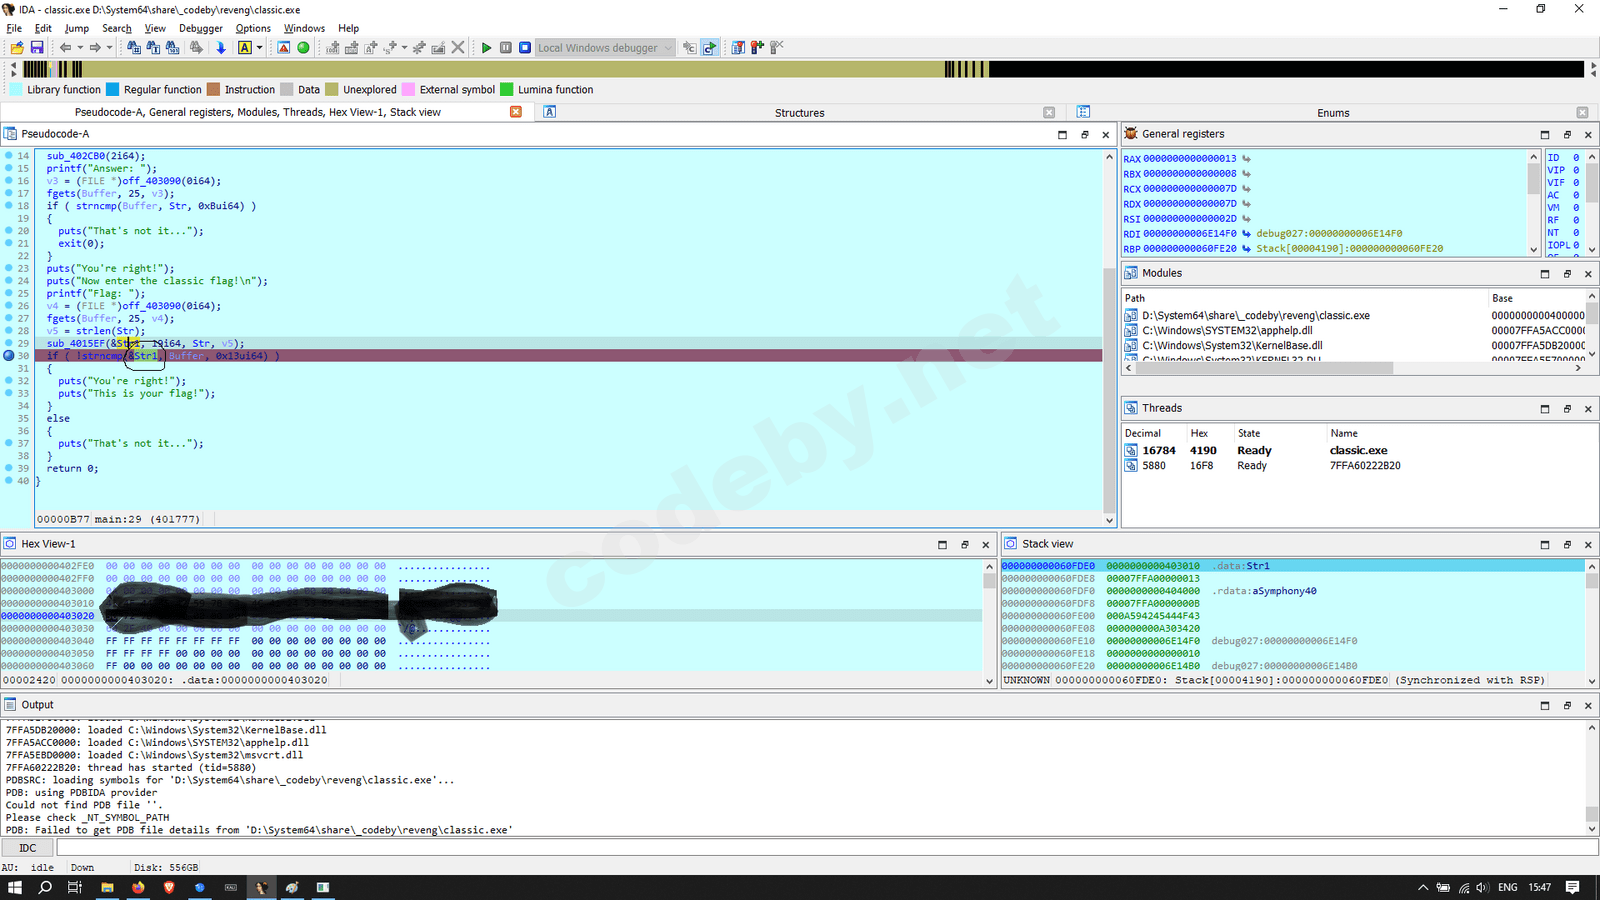
Task: Click the blue down-arrow jump icon
Action: (x=221, y=48)
